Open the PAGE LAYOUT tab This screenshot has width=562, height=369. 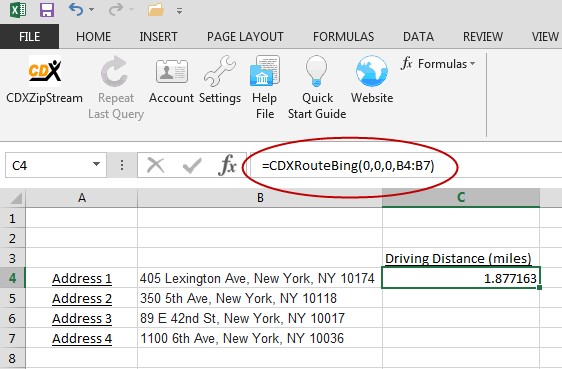pyautogui.click(x=245, y=37)
